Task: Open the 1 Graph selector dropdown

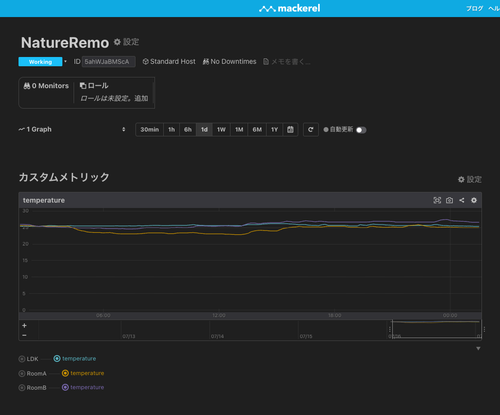Action: click(x=72, y=129)
